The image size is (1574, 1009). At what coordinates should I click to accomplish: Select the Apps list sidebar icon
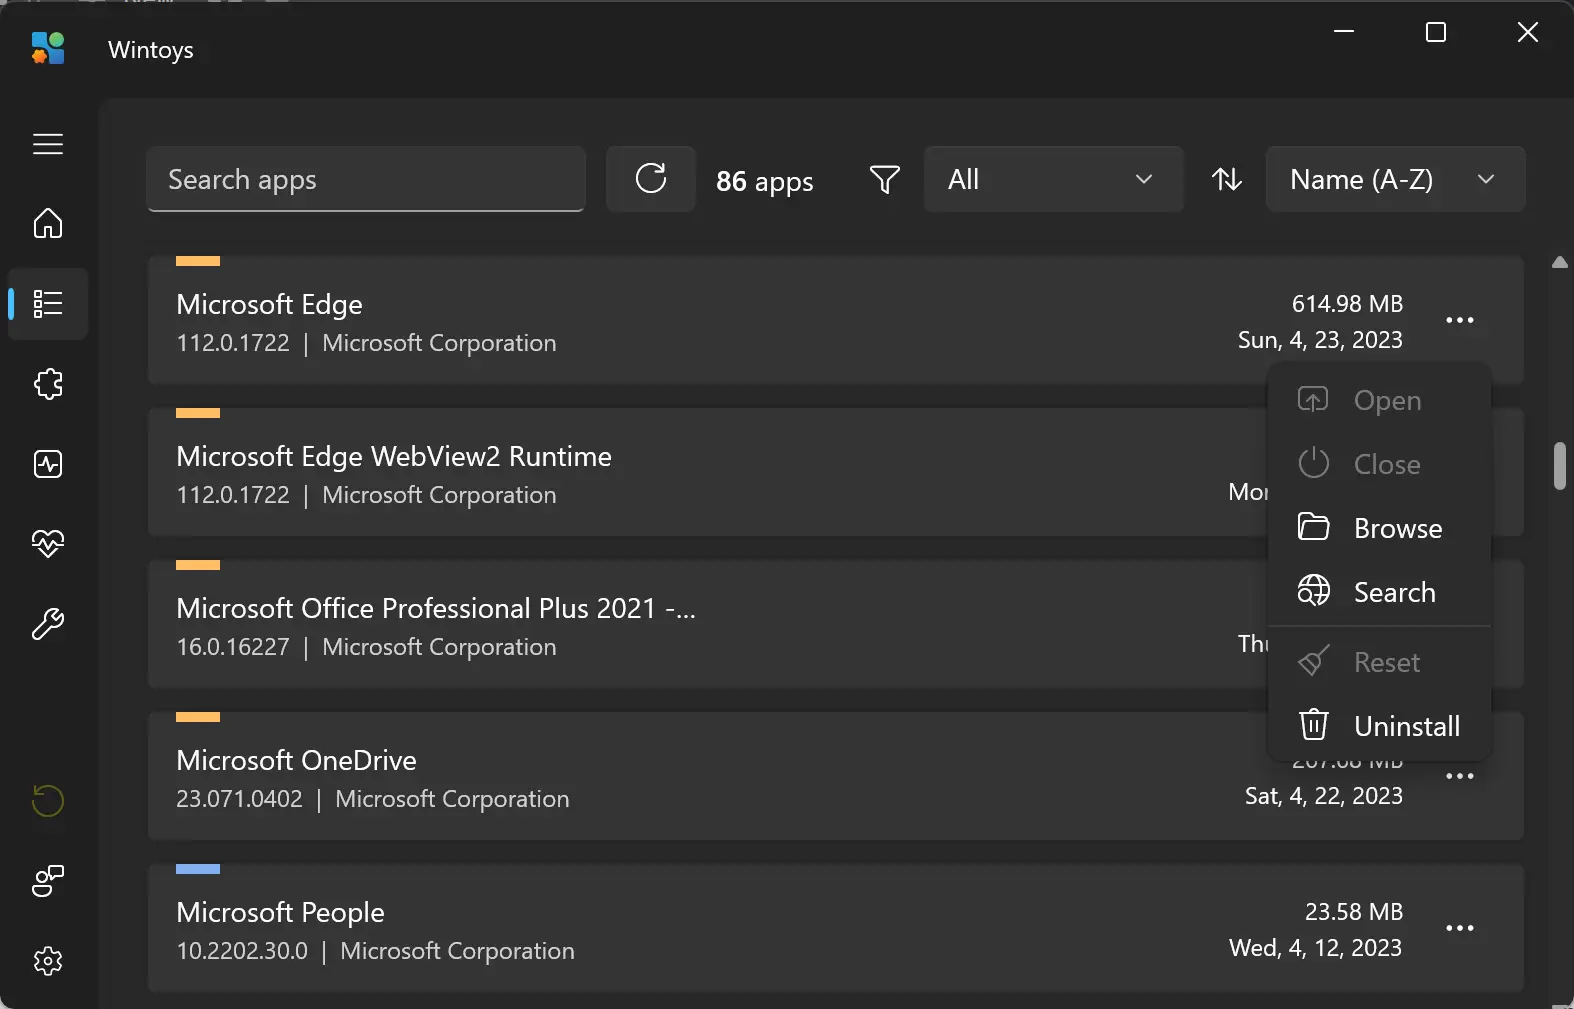[47, 304]
